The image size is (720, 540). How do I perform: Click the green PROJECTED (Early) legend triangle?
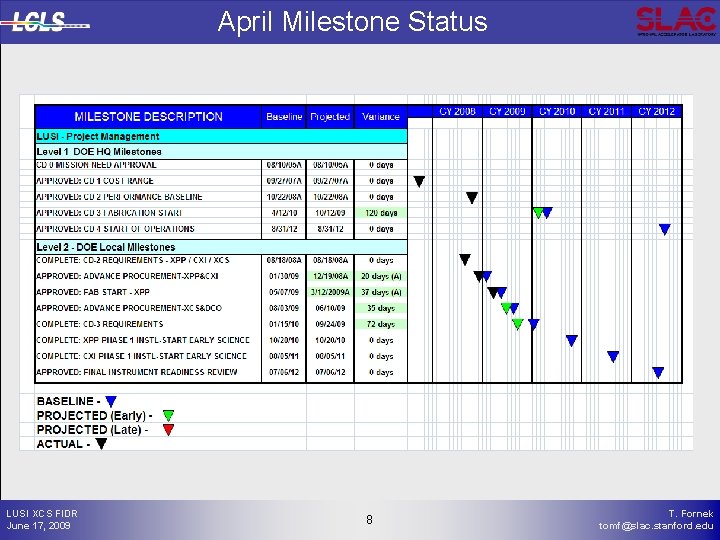coord(169,416)
